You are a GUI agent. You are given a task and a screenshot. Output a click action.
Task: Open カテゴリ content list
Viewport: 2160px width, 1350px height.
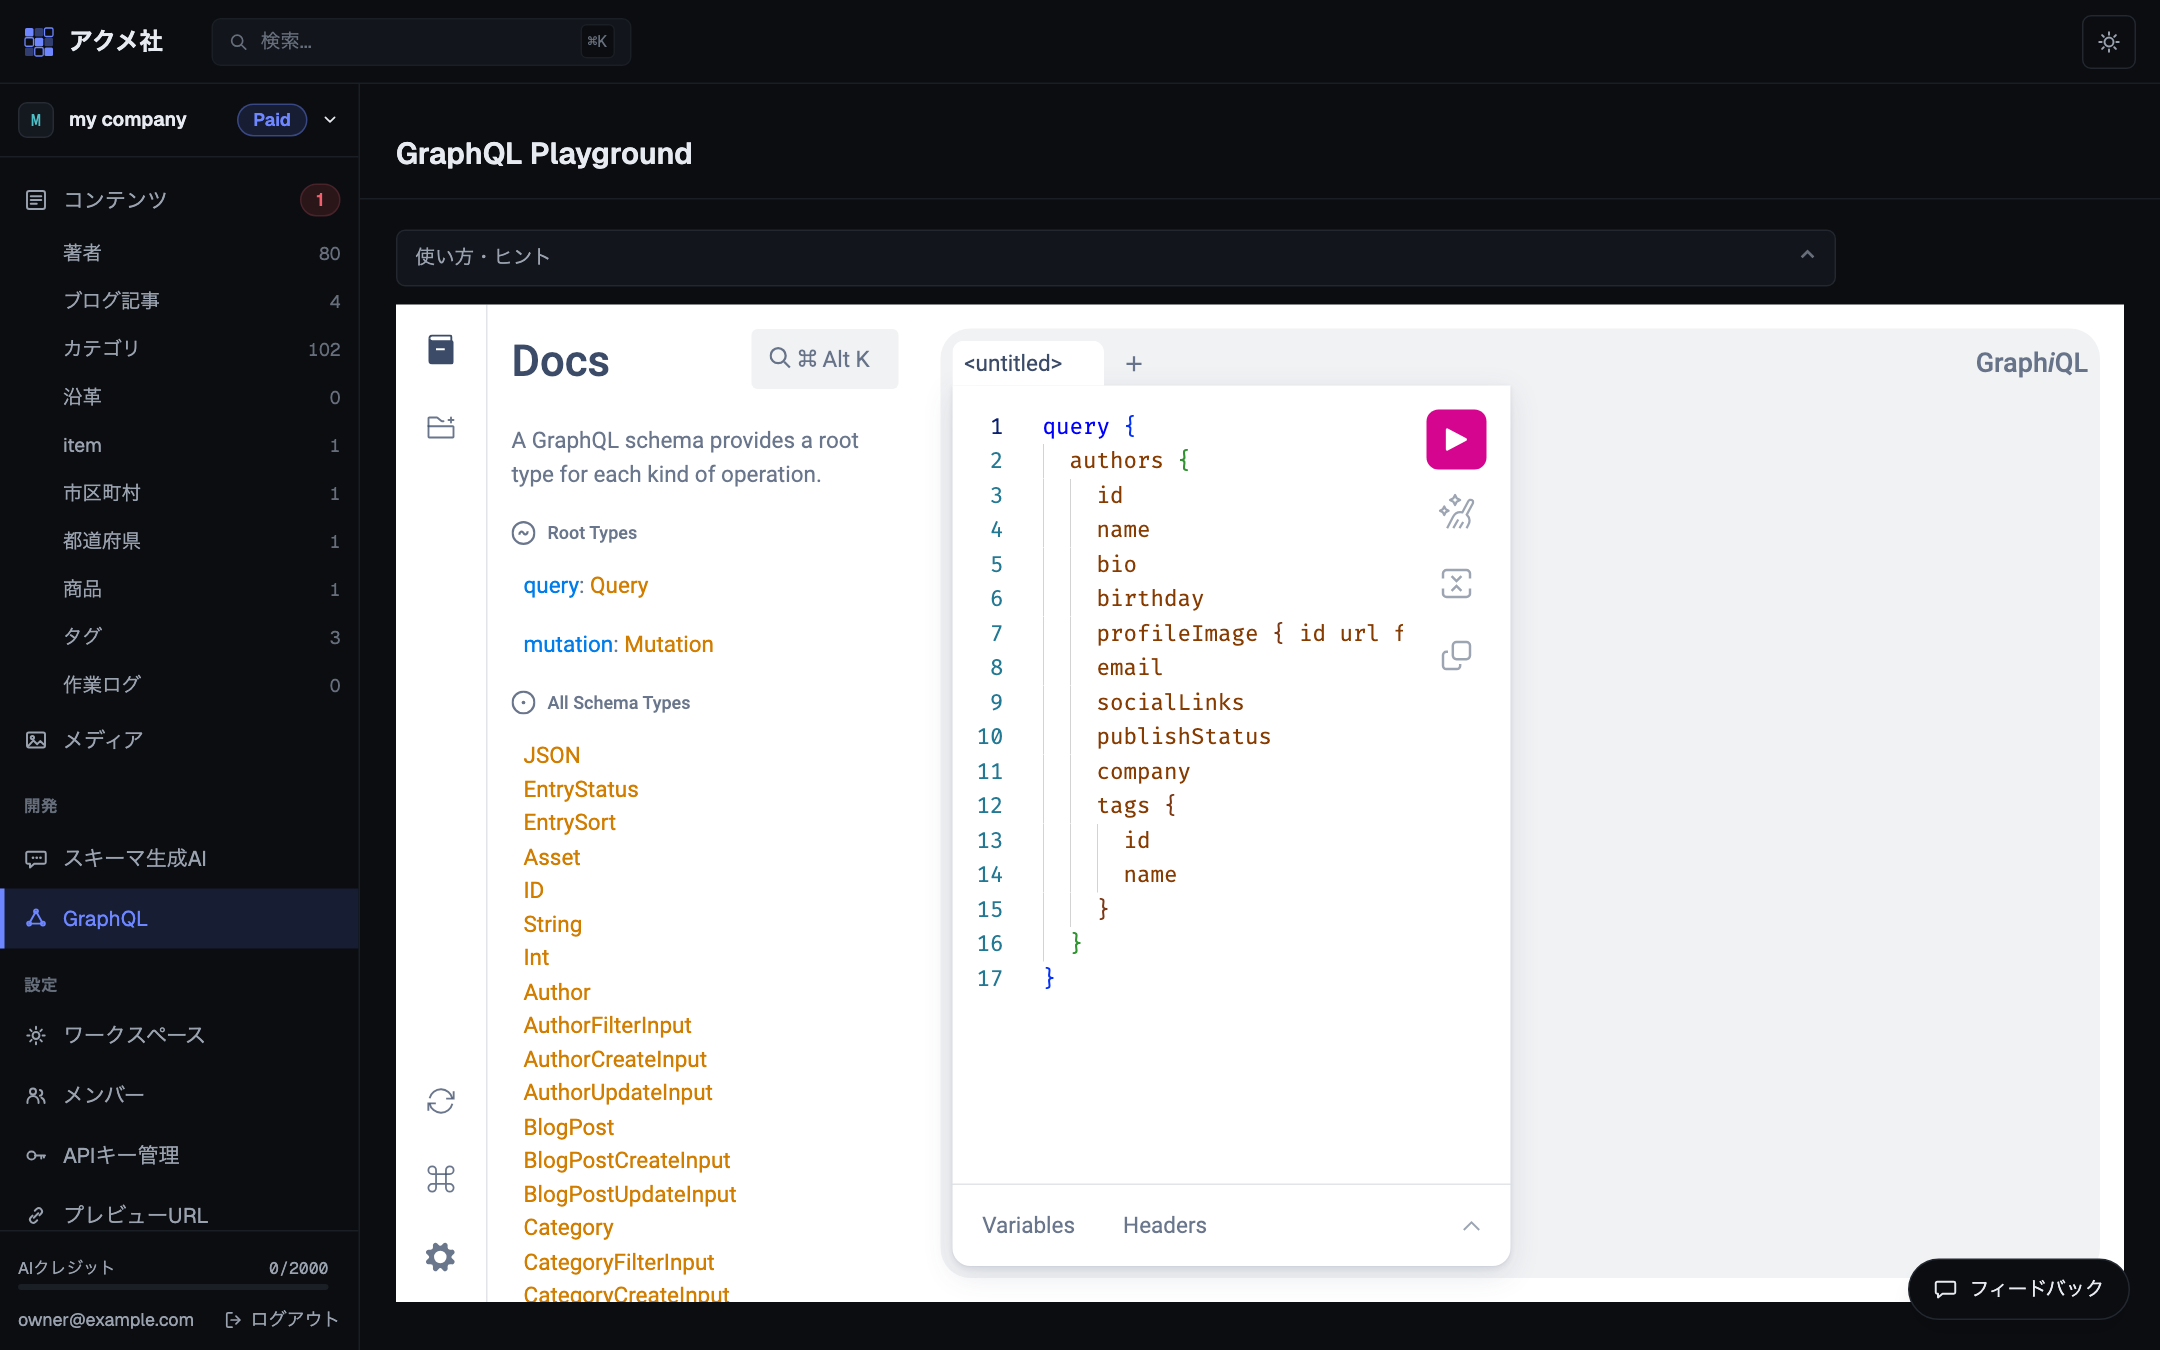click(200, 349)
